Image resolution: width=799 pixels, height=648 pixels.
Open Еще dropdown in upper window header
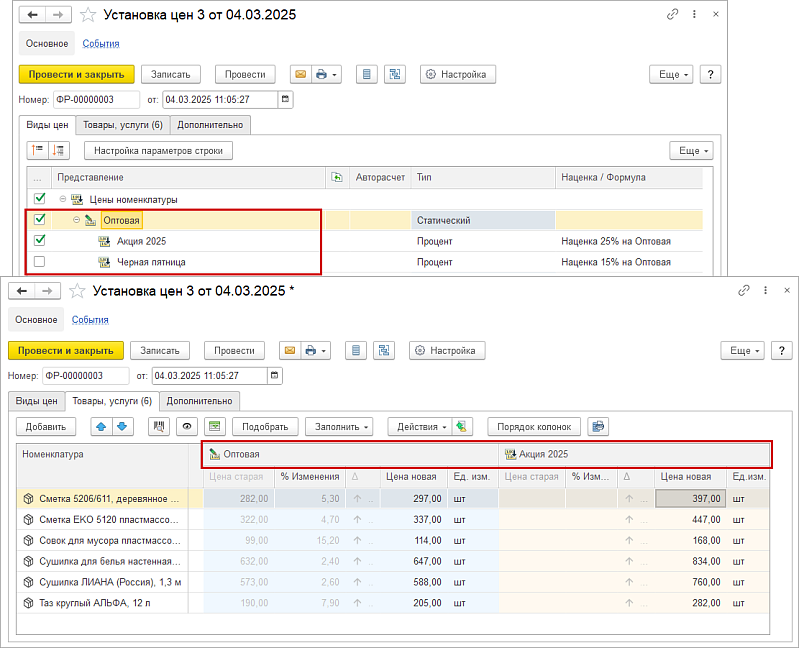pos(673,74)
